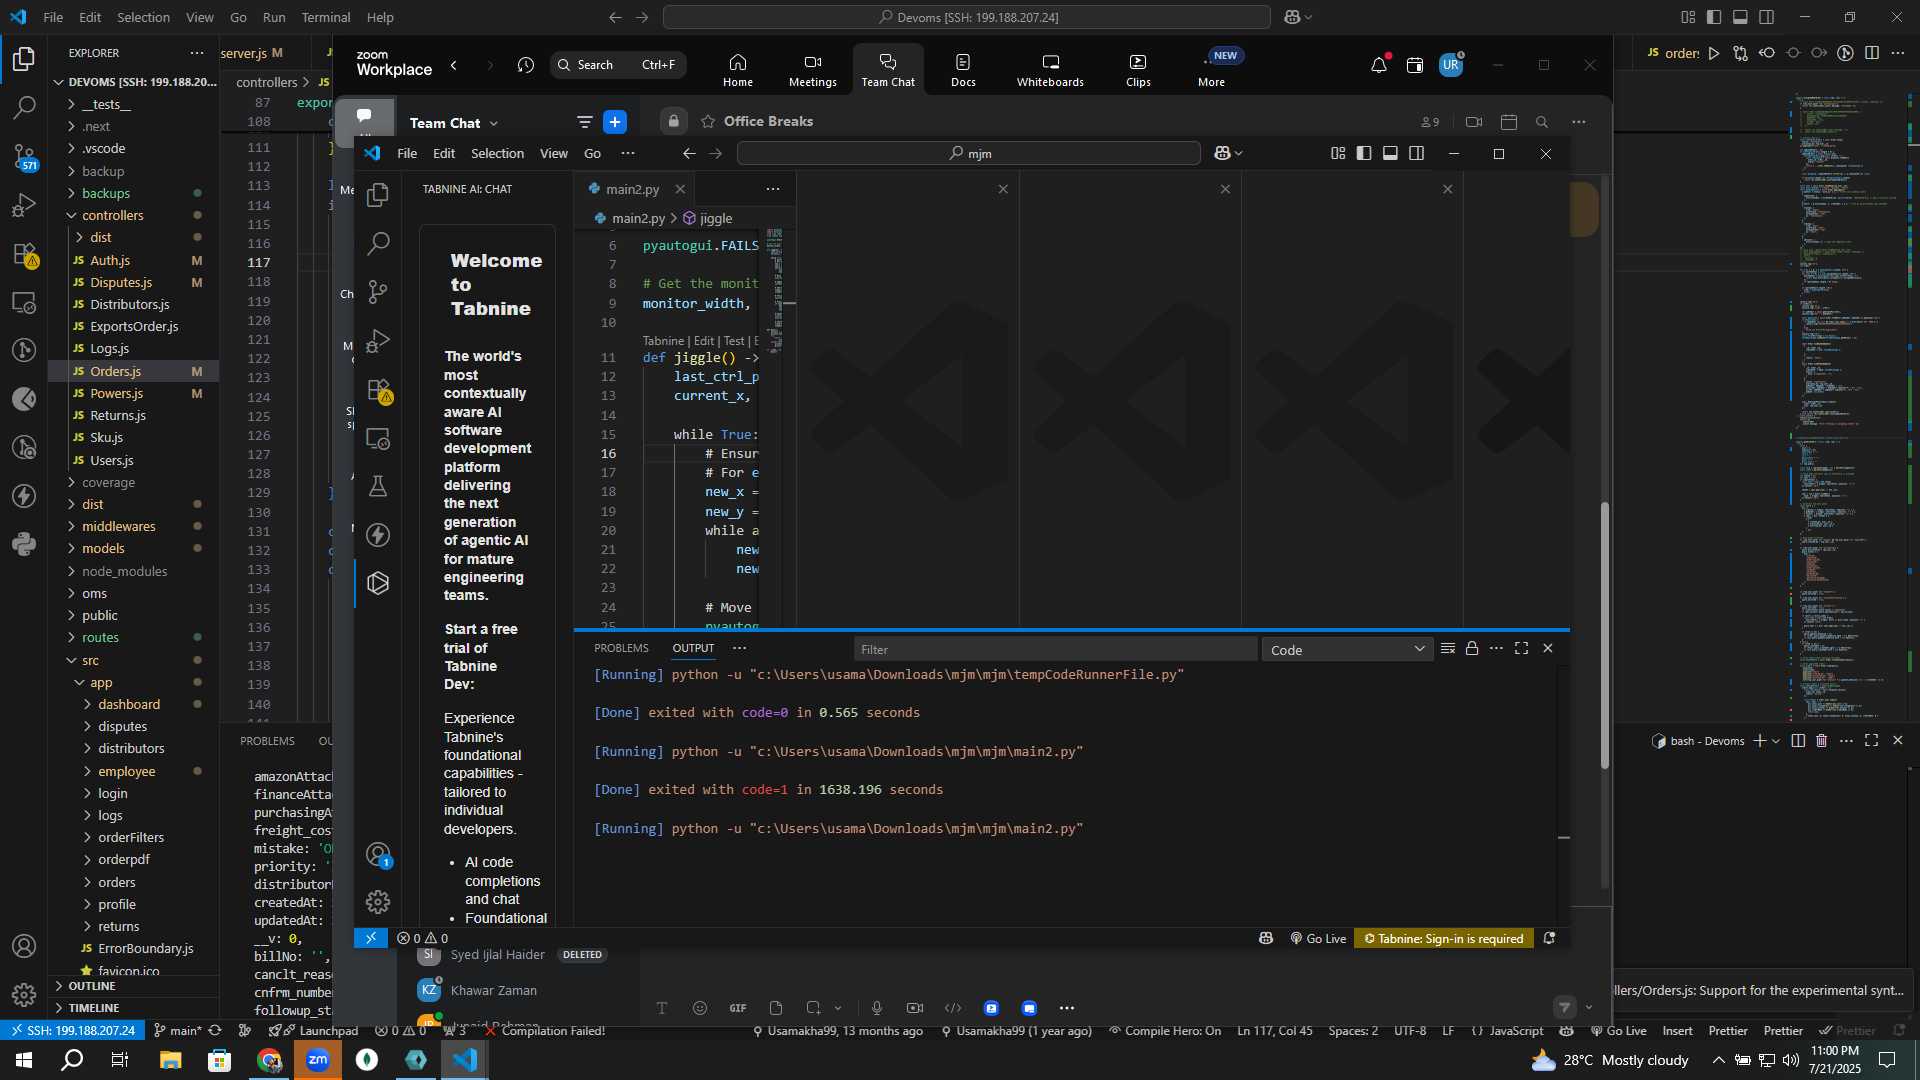Maximize the Output panel in mjm window
The height and width of the screenshot is (1080, 1920).
[x=1521, y=648]
